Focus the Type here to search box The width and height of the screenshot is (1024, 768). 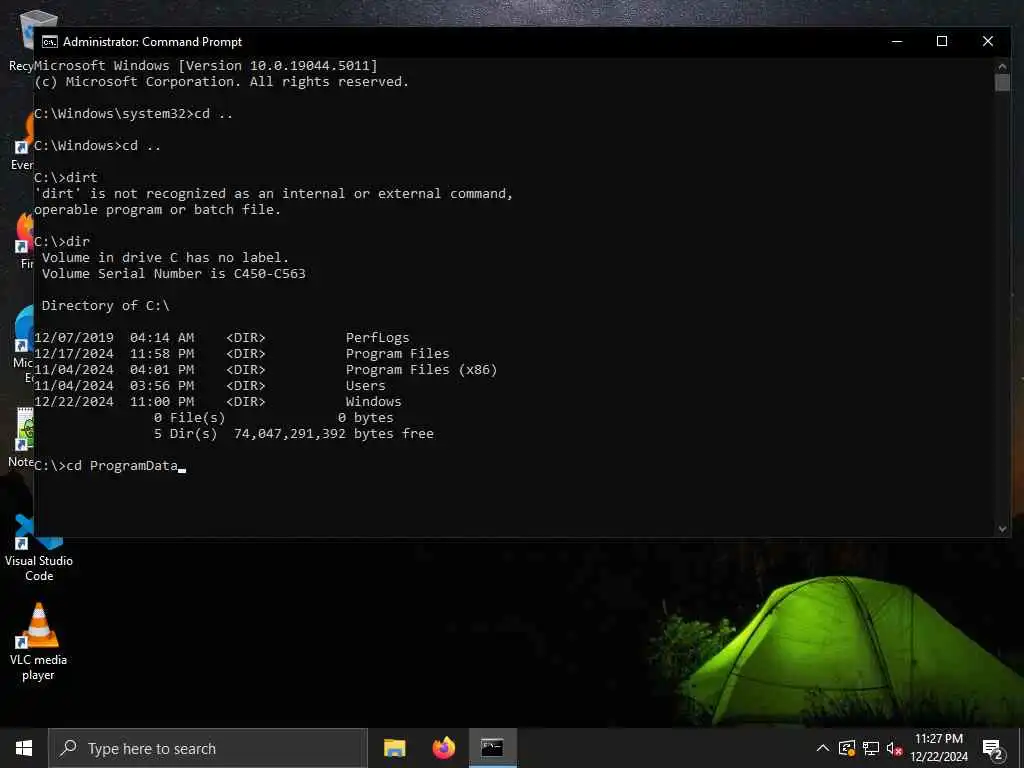(208, 748)
